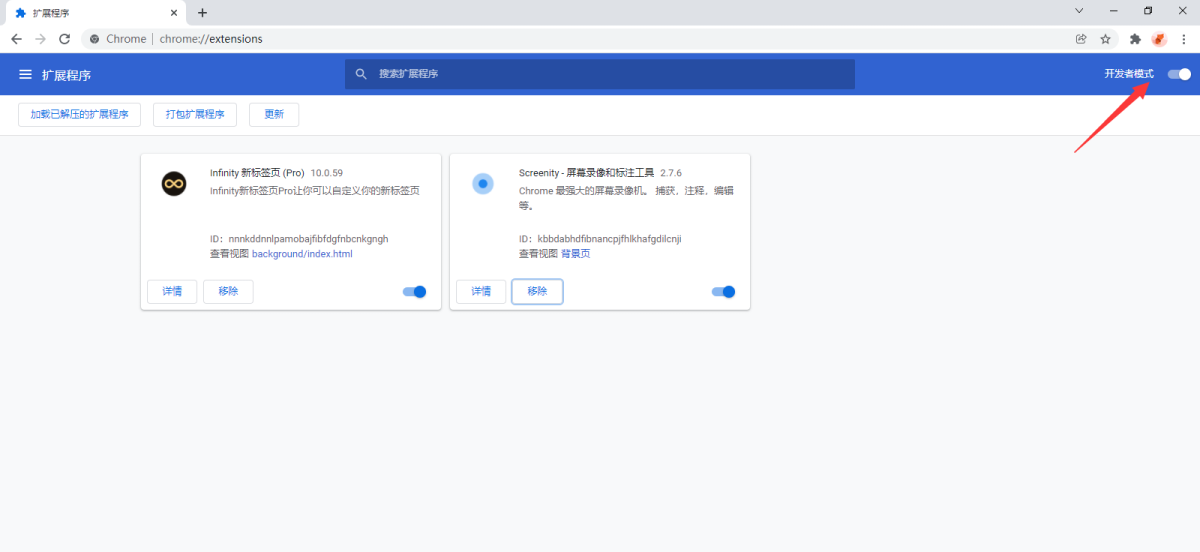Click the profile avatar icon
1200x552 pixels.
1159,39
